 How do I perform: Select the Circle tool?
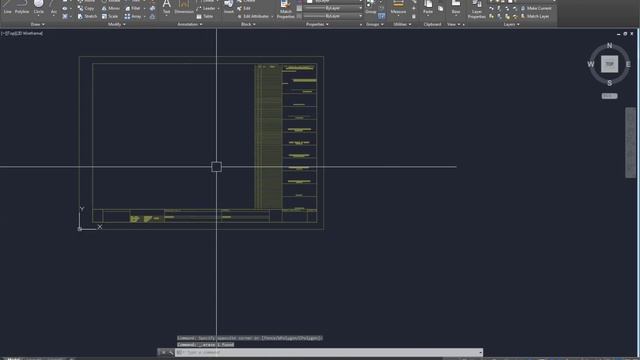click(39, 7)
